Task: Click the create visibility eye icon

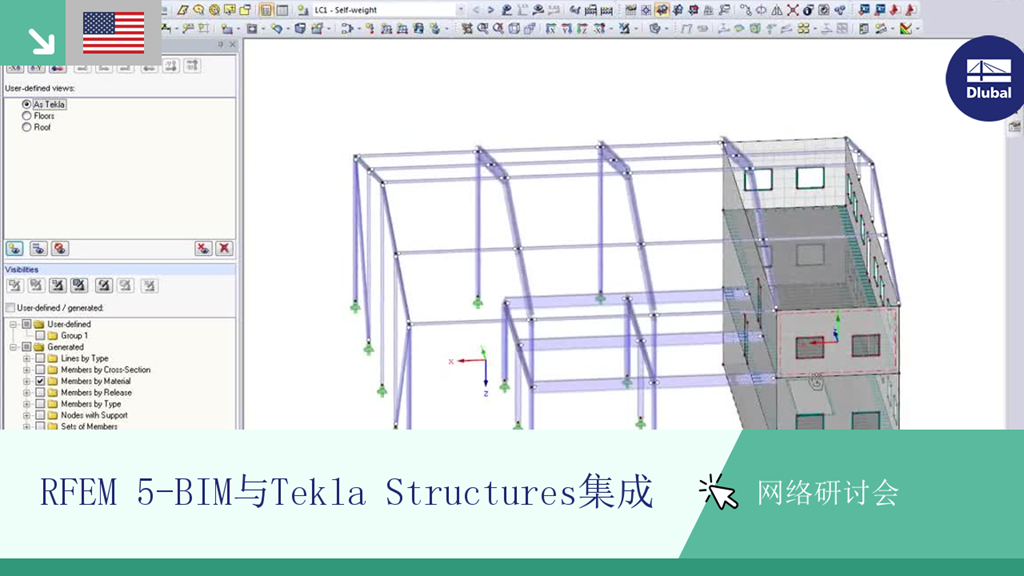Action: click(14, 248)
